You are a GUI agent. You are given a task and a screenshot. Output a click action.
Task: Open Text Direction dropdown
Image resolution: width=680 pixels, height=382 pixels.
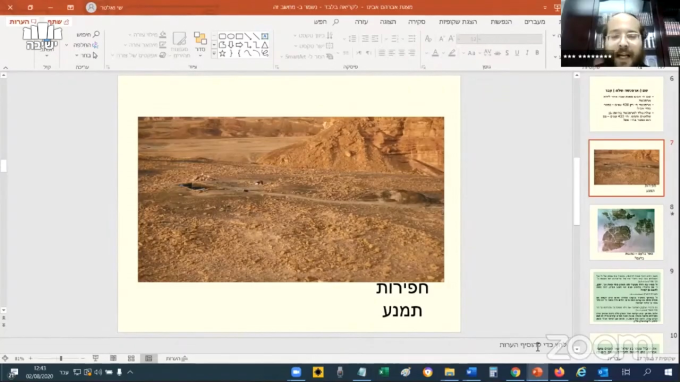(313, 36)
